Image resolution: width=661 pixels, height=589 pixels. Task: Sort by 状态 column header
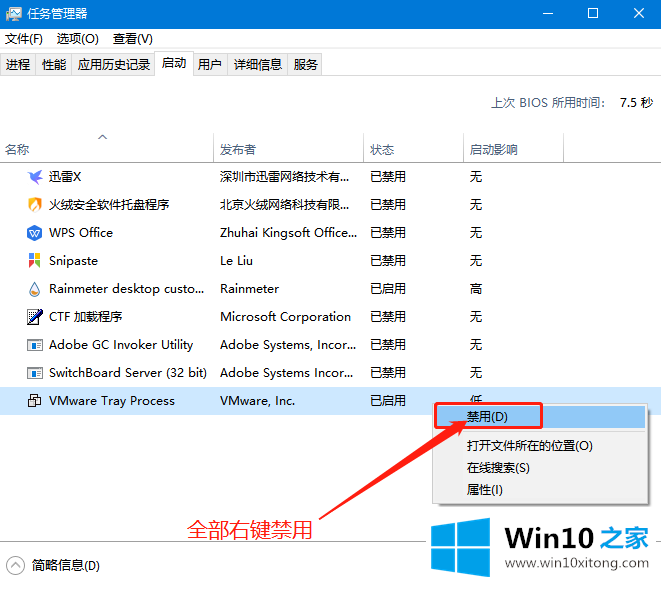pos(414,150)
